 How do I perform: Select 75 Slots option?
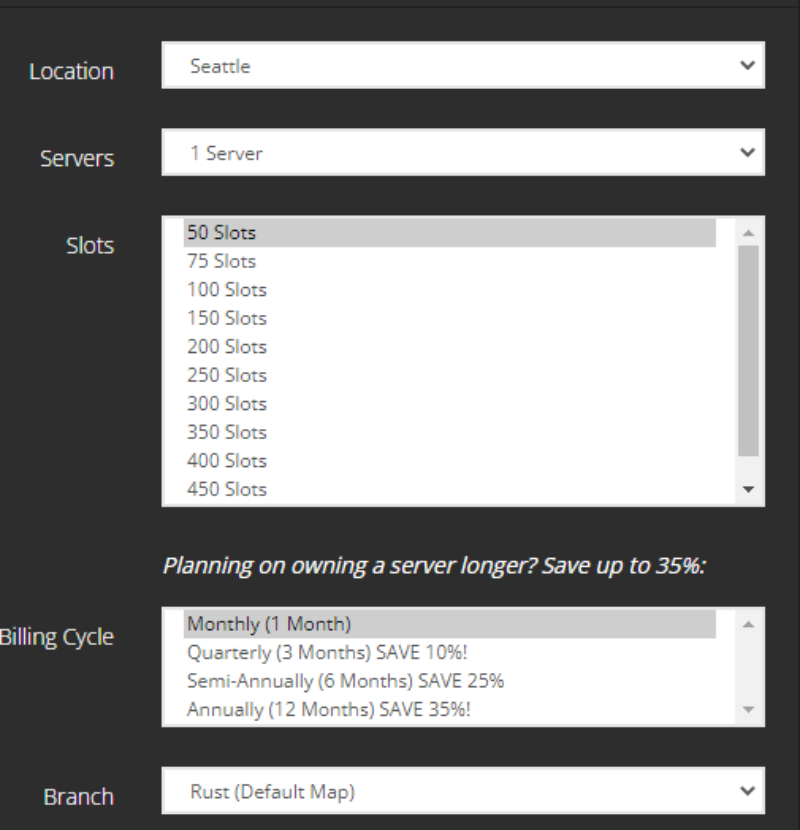tap(450, 261)
